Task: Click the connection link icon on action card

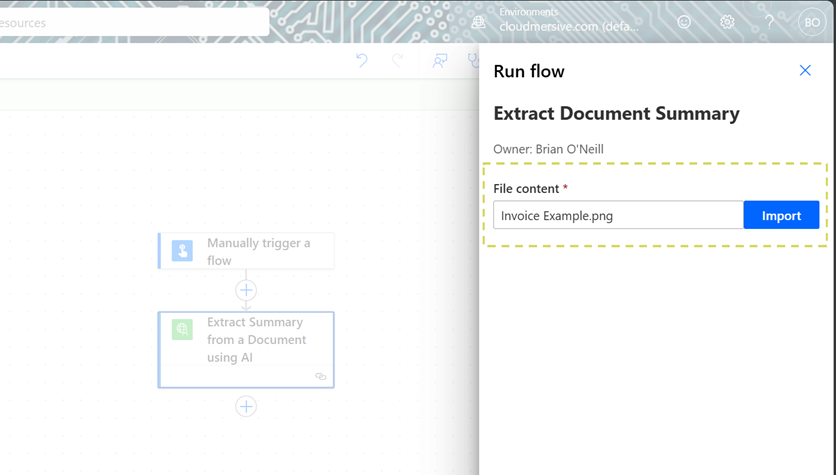Action: [x=320, y=376]
